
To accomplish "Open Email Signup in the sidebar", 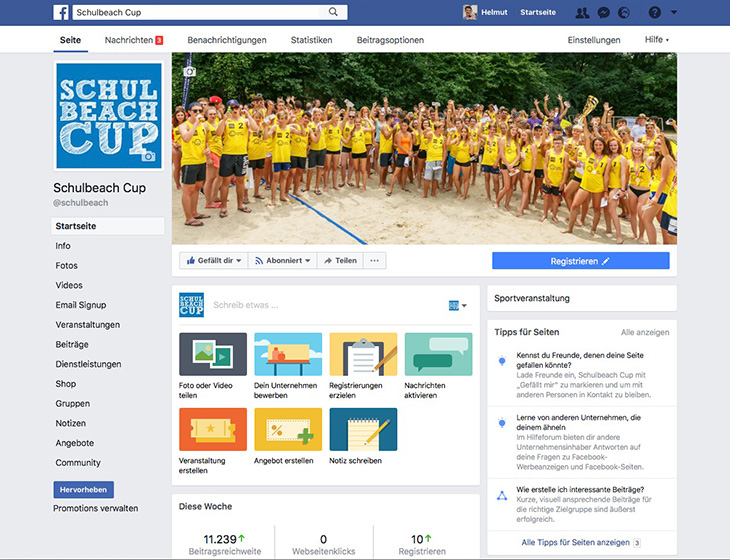I will (x=81, y=305).
